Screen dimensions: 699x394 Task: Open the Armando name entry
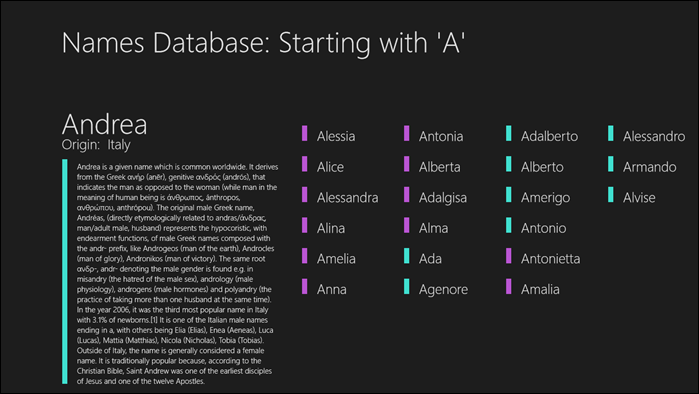click(650, 167)
